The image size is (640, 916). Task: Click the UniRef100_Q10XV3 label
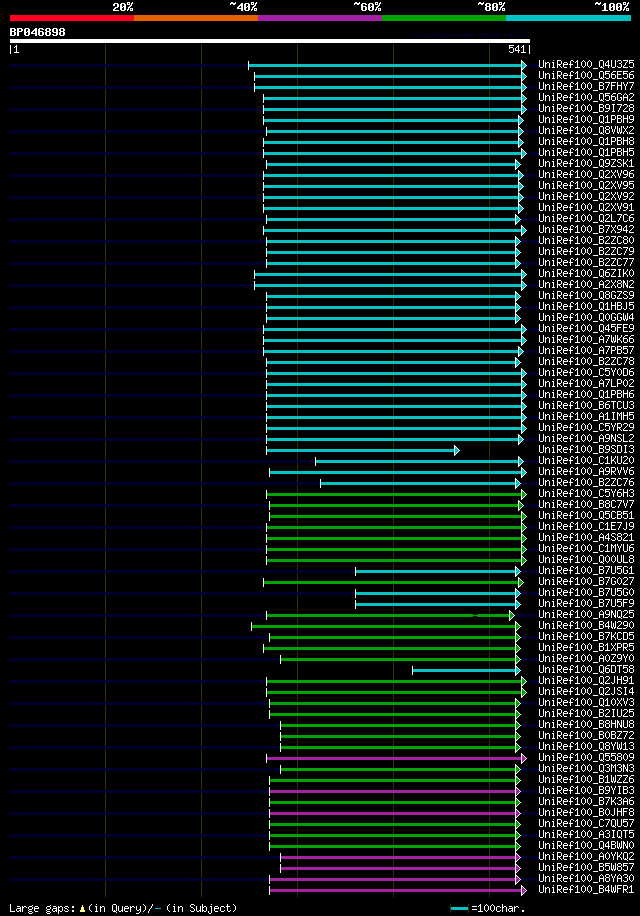(x=586, y=703)
